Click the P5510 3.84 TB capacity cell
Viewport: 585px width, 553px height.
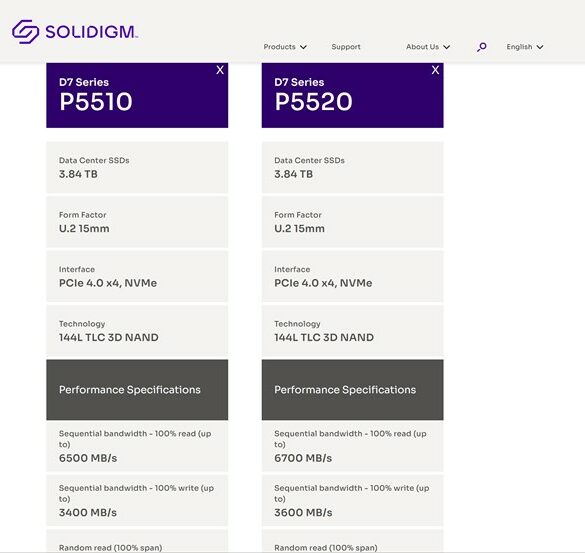(x=137, y=168)
